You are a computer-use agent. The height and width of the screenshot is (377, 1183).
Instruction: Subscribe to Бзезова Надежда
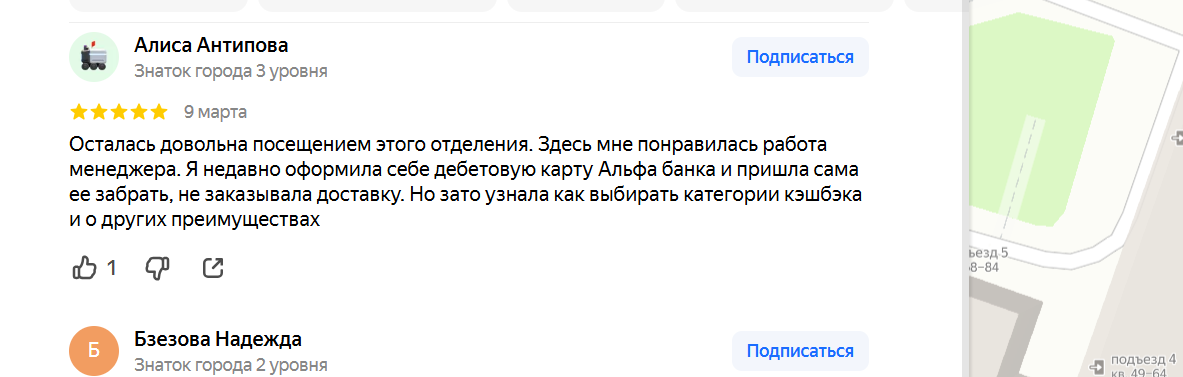pyautogui.click(x=800, y=351)
